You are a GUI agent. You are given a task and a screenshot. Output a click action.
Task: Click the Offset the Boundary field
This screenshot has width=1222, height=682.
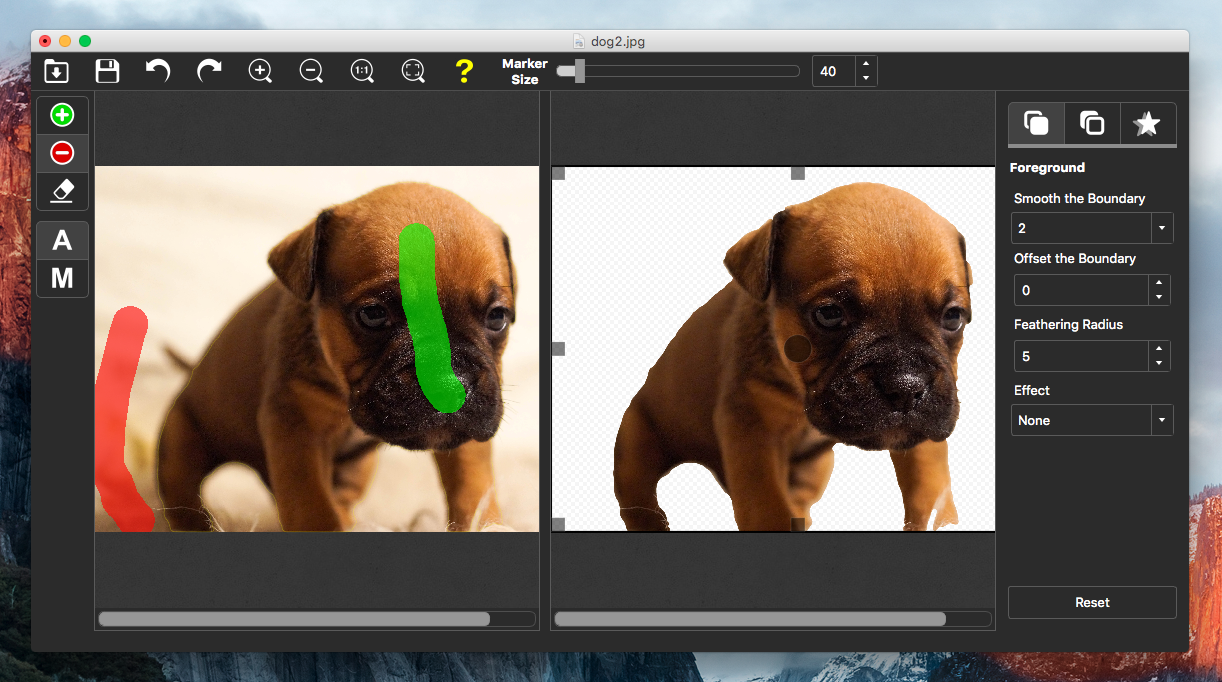click(1080, 290)
